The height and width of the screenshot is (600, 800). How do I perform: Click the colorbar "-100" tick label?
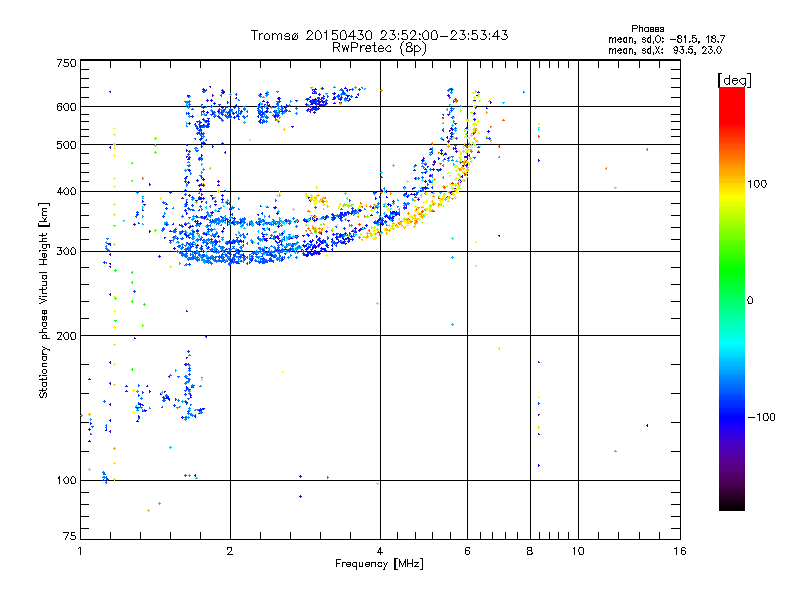coord(761,417)
